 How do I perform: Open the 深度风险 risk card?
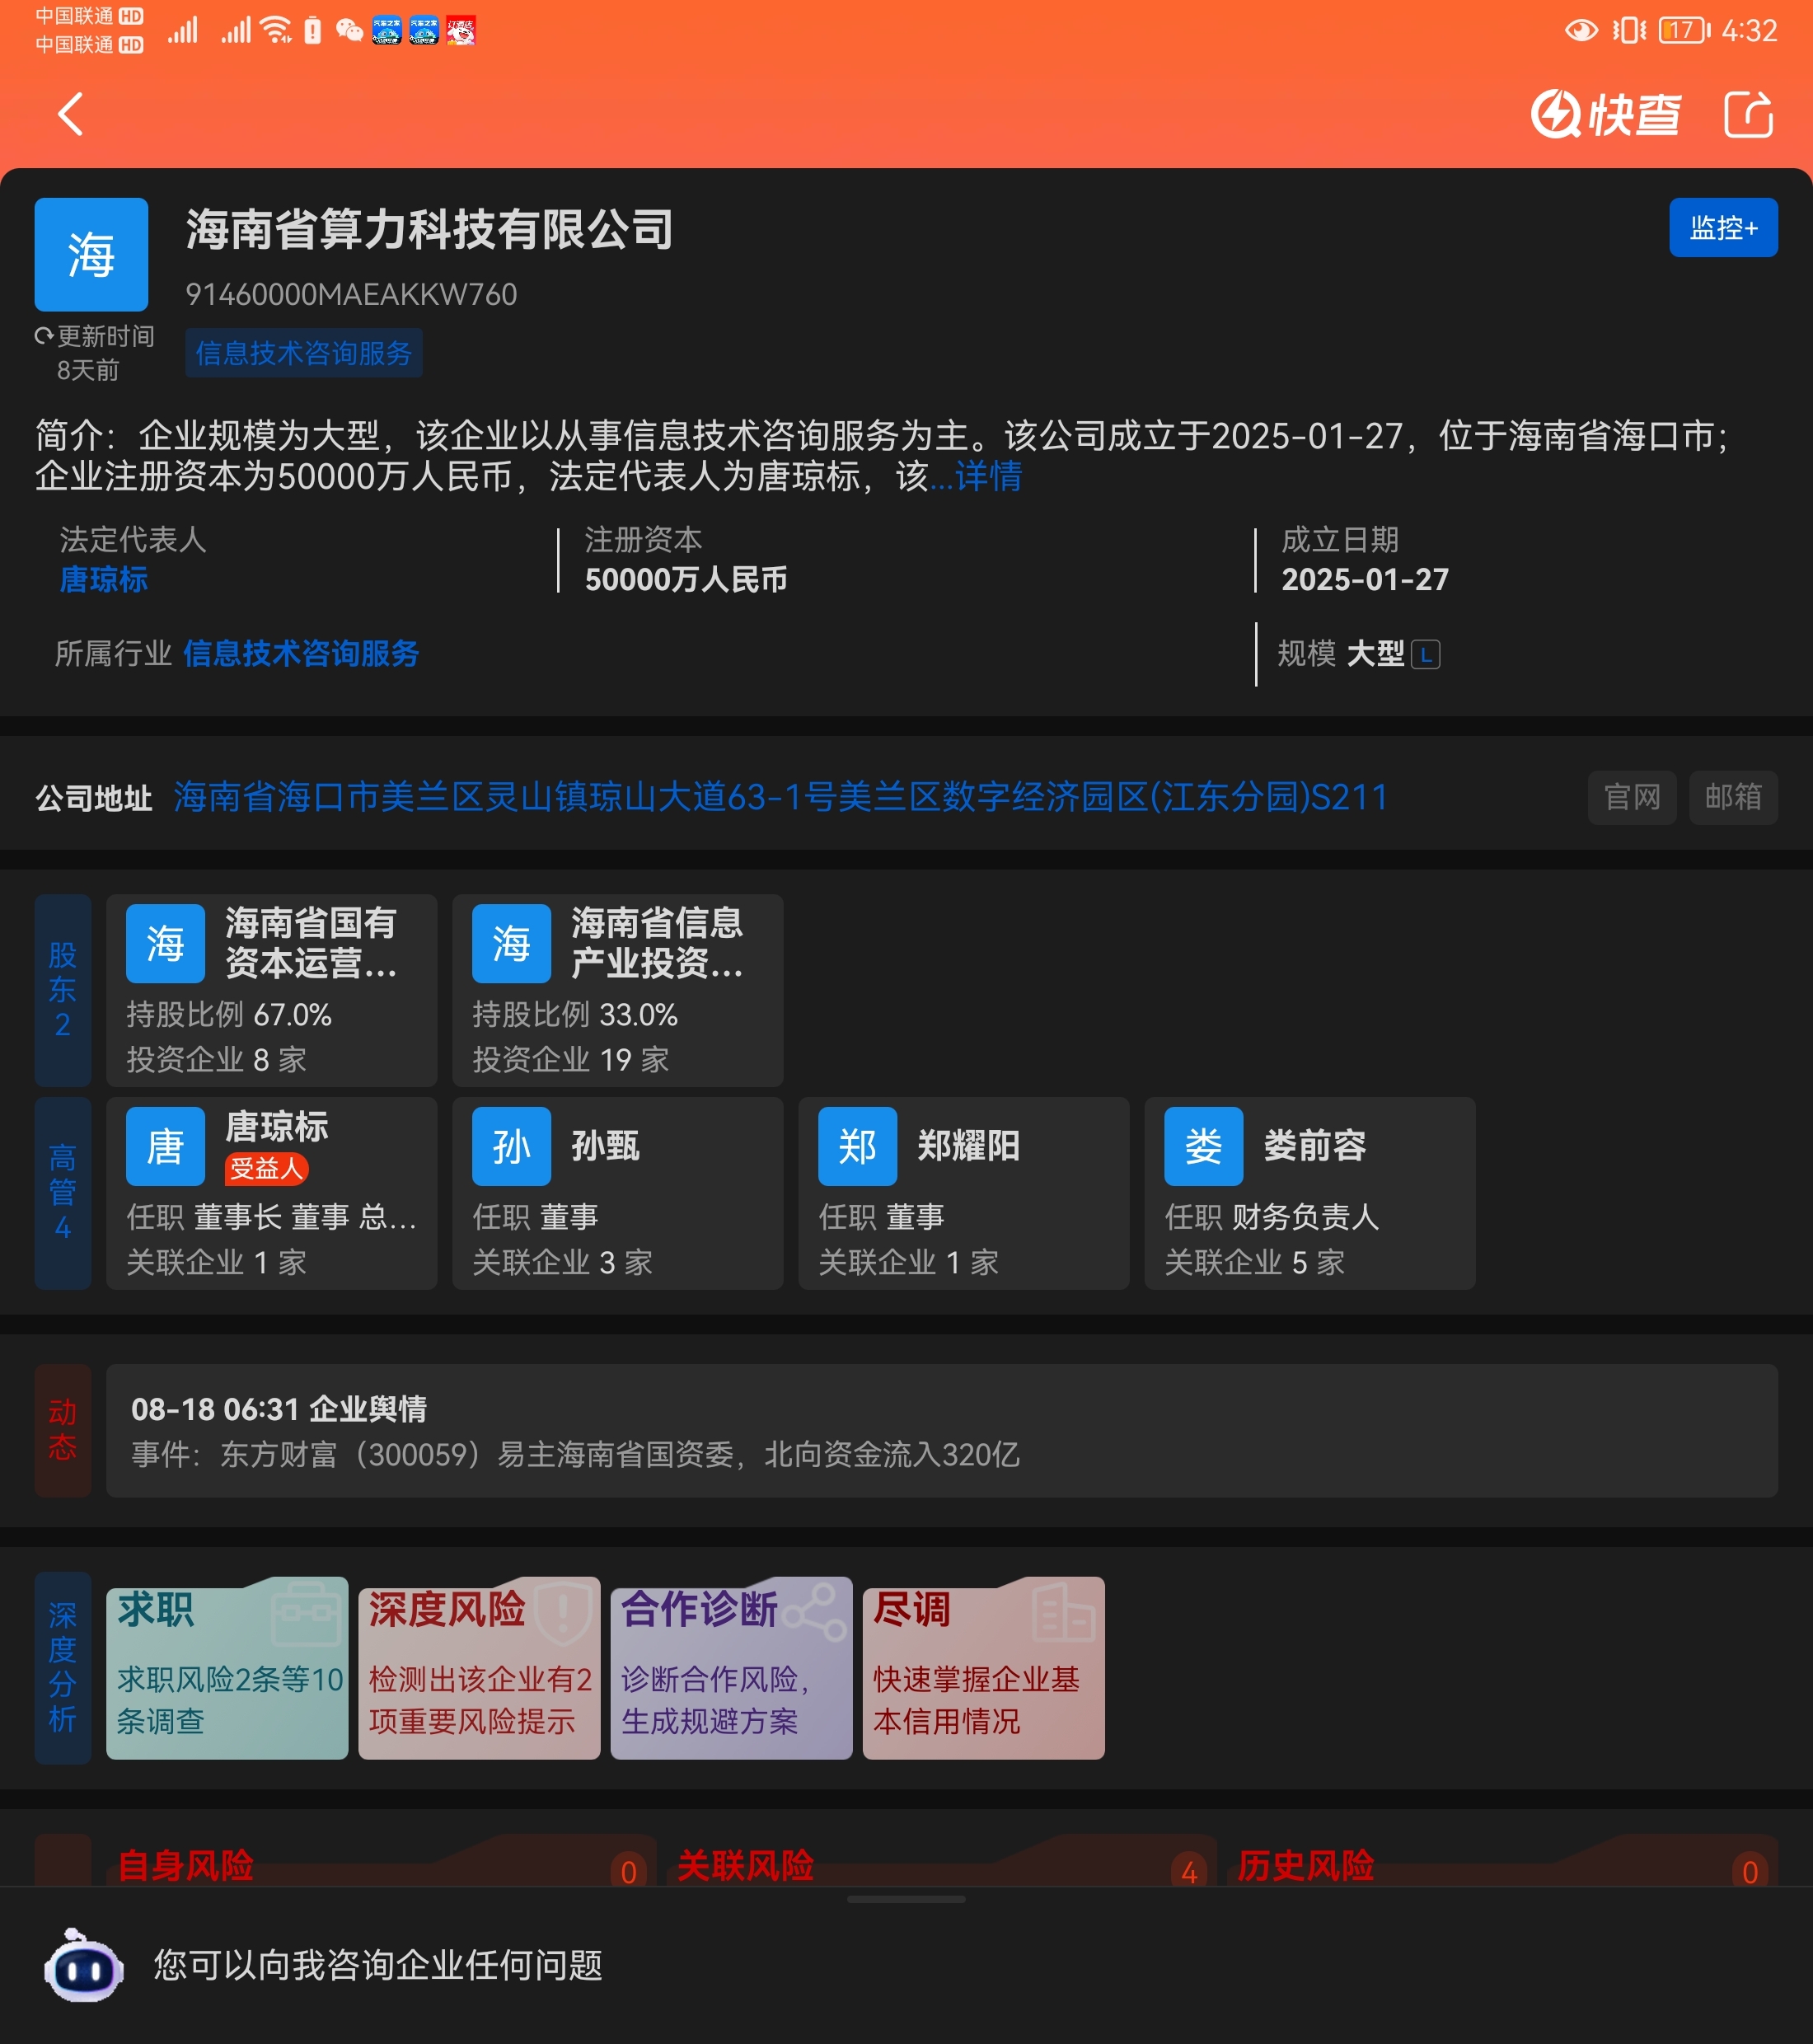click(479, 1667)
